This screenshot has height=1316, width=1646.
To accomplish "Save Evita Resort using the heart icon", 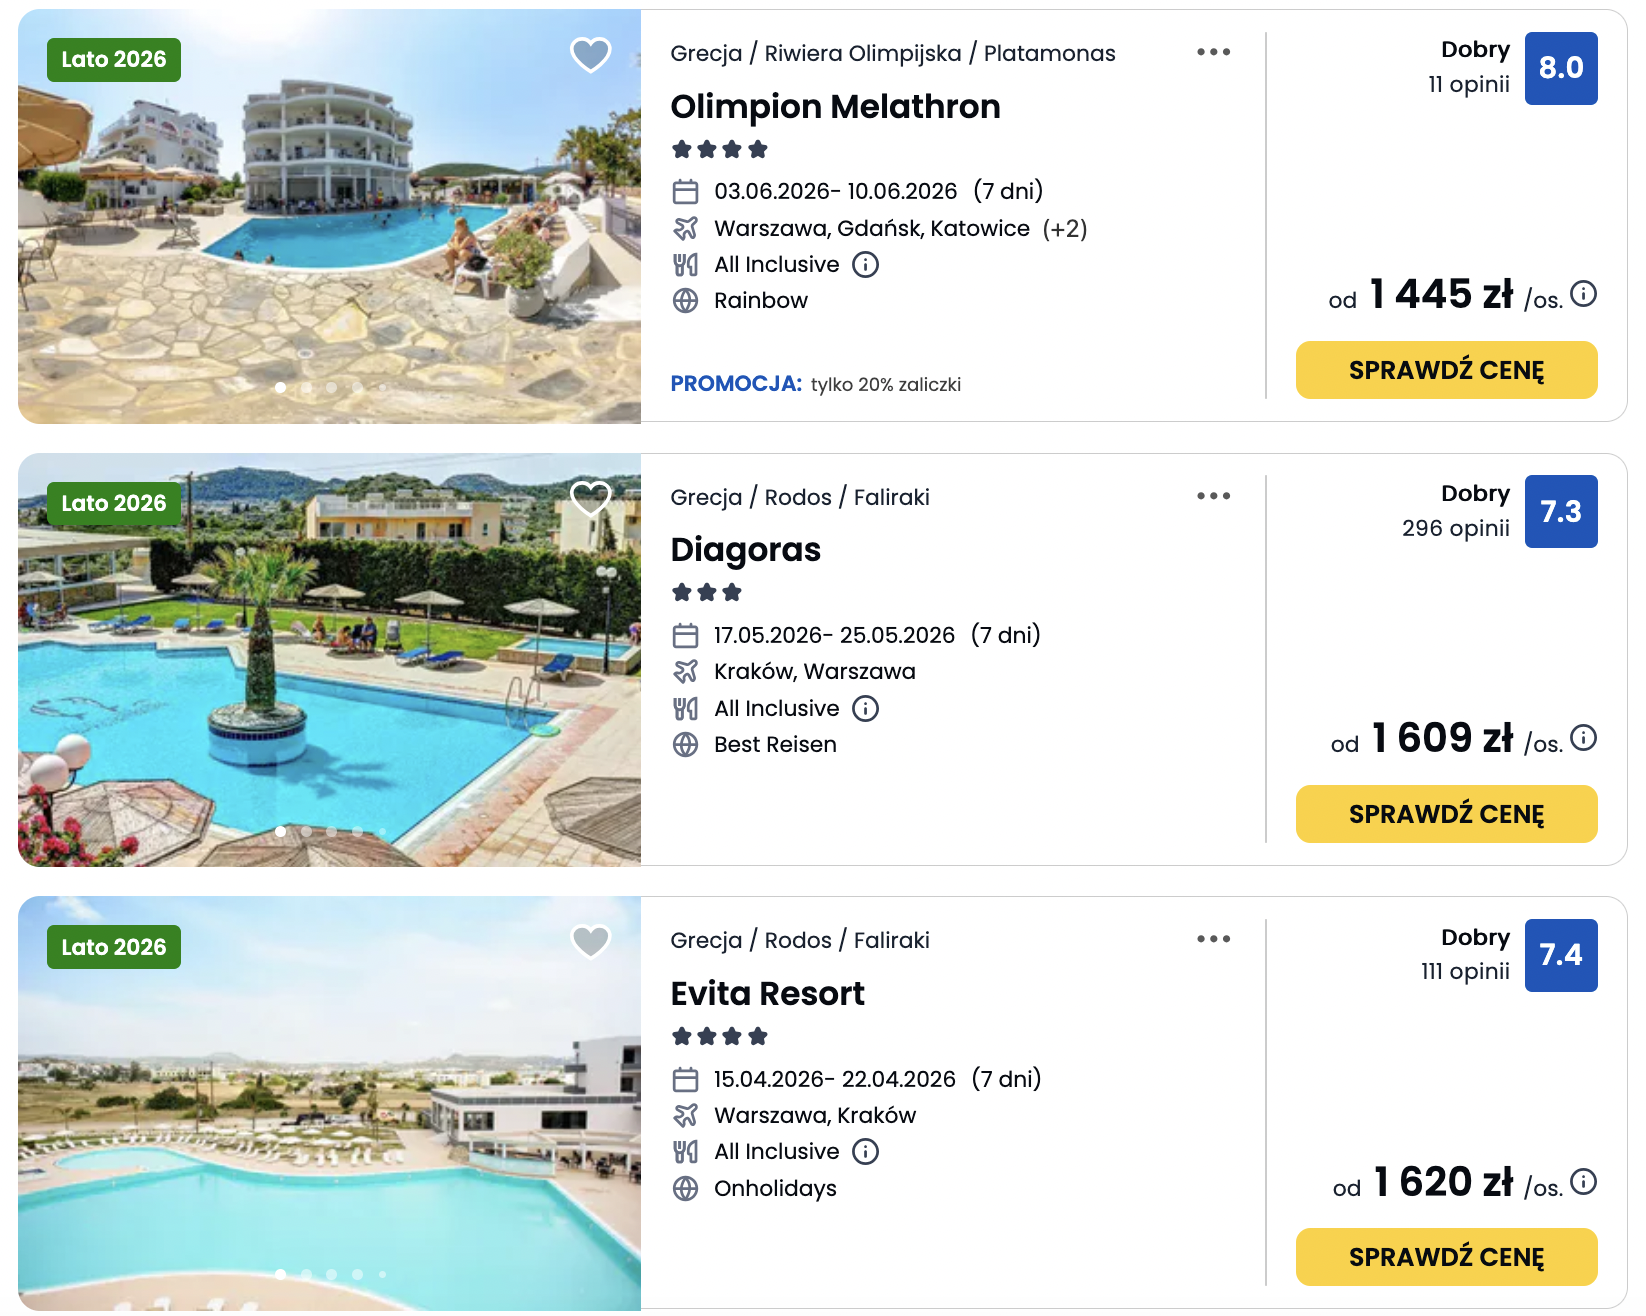I will [x=590, y=941].
